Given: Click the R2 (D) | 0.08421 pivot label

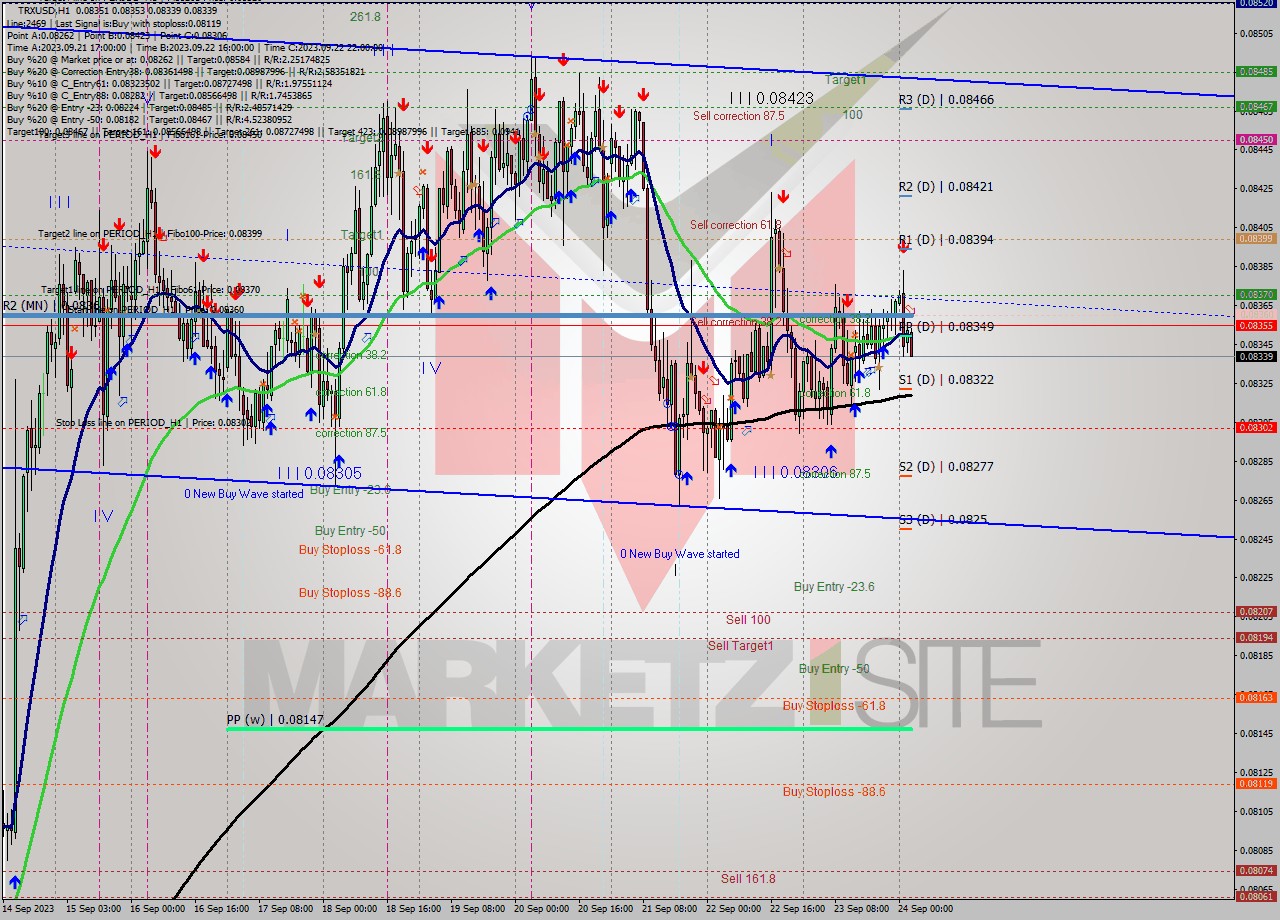Looking at the screenshot, I should pos(946,187).
